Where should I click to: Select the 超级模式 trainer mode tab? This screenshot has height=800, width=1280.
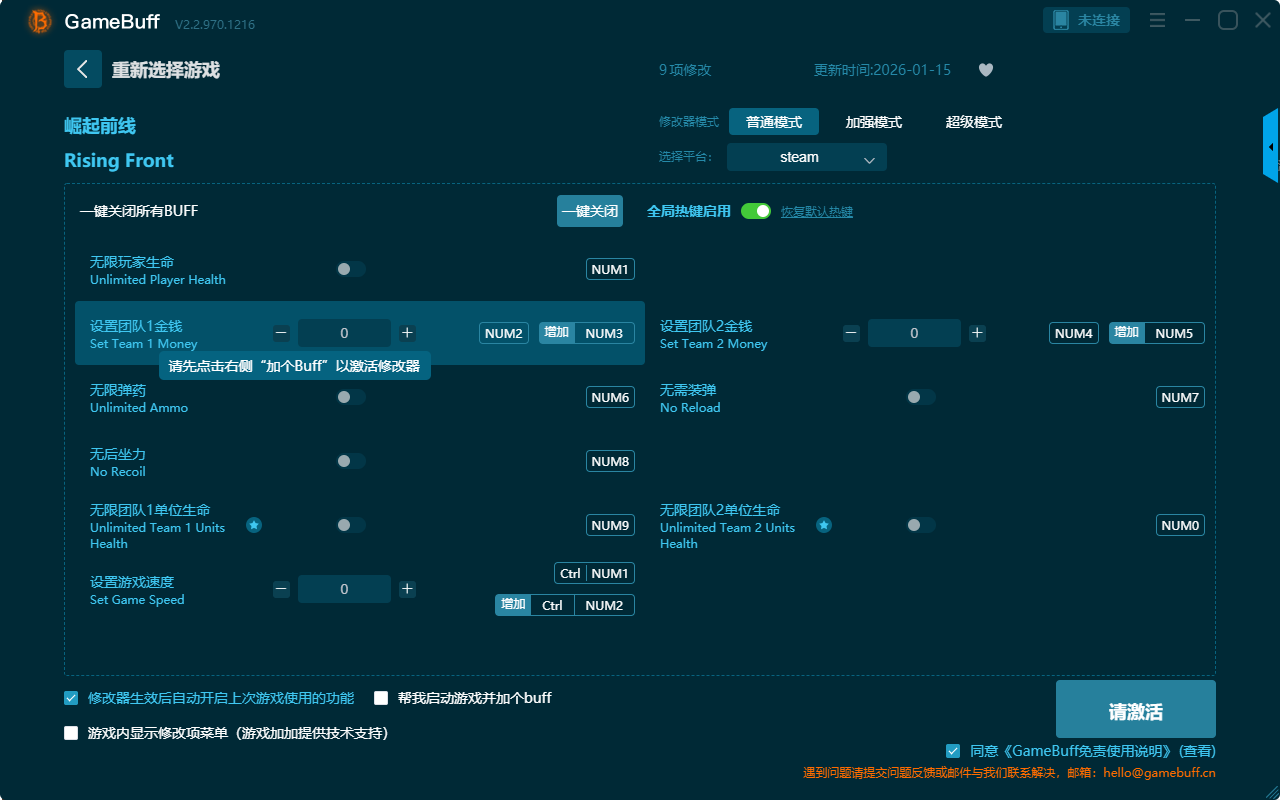tap(973, 122)
